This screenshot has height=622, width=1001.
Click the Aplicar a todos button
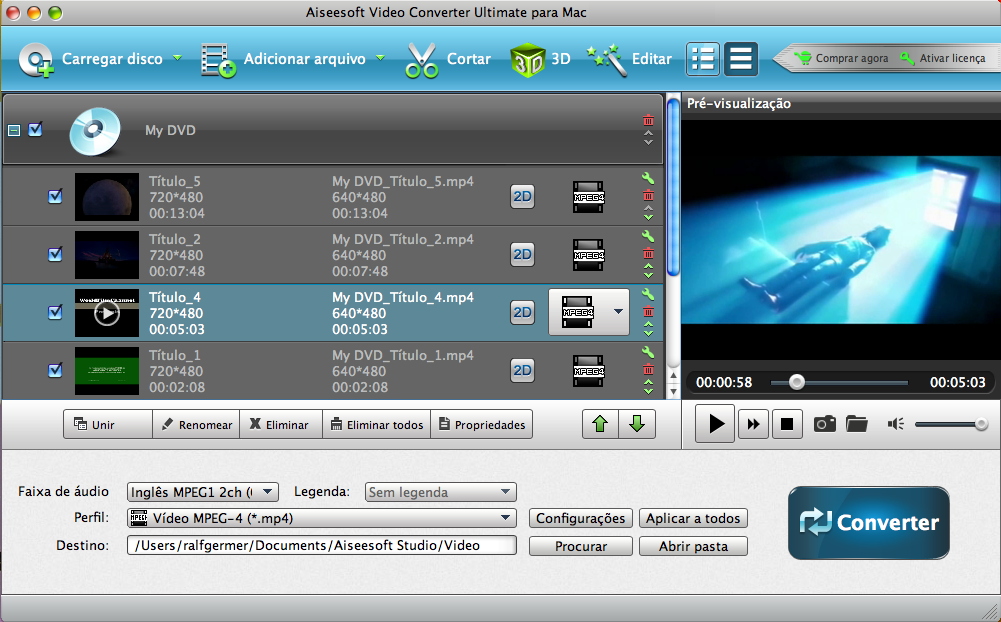click(x=693, y=518)
